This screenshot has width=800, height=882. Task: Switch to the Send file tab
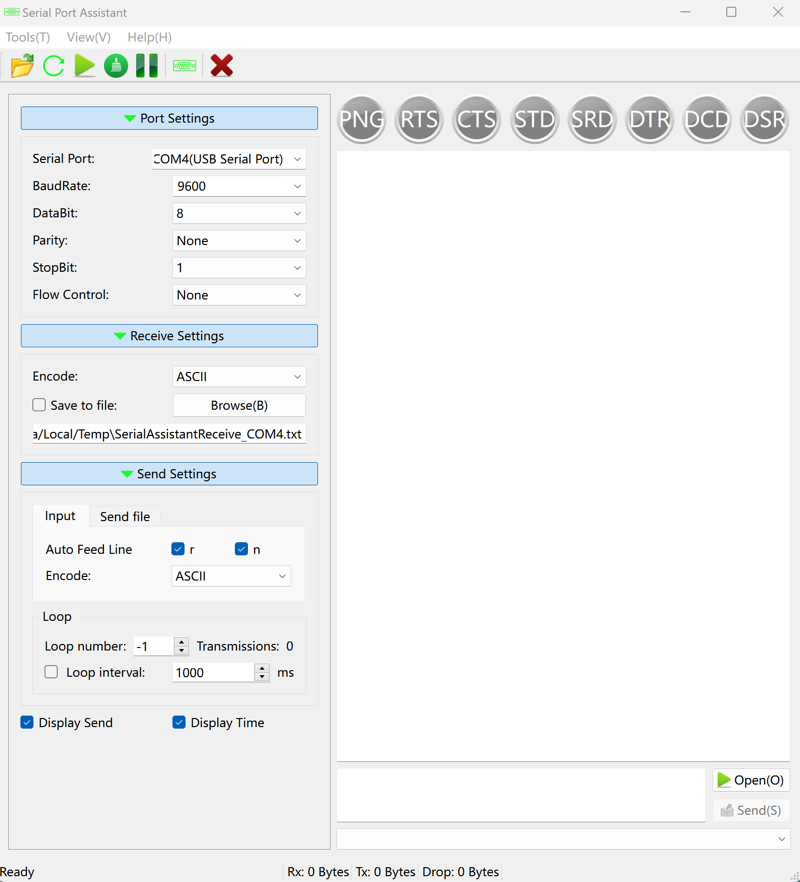pos(125,516)
